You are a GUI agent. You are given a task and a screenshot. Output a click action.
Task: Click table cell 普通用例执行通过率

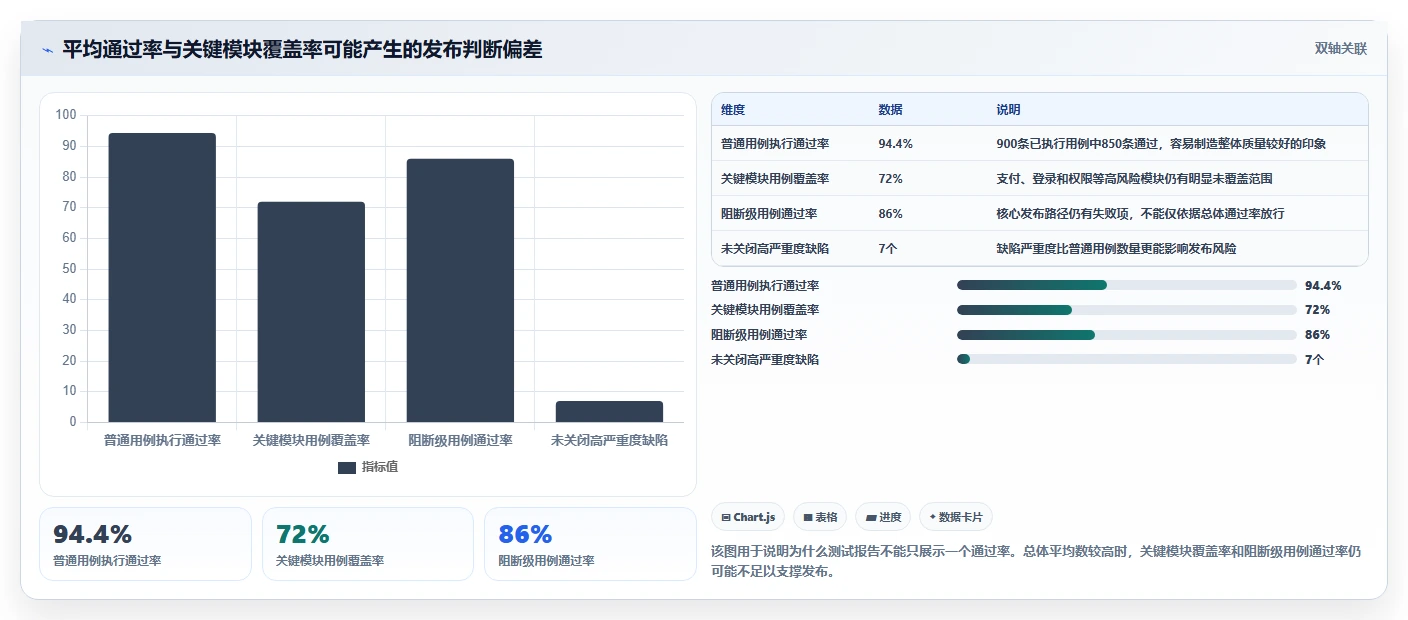[x=775, y=144]
